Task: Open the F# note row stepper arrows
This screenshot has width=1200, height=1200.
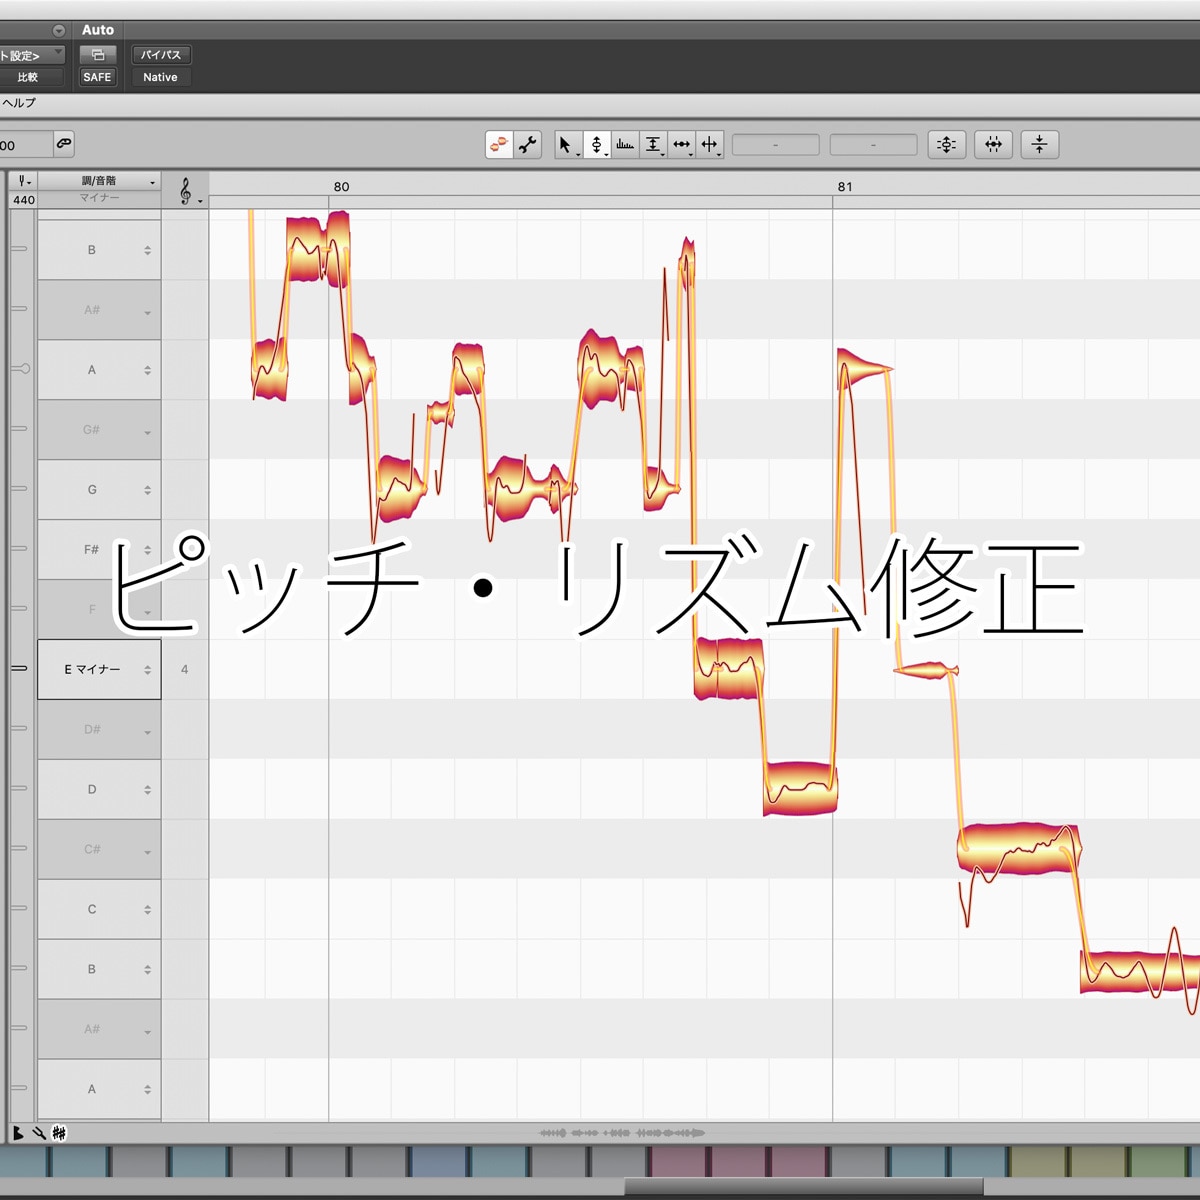Action: coord(148,550)
